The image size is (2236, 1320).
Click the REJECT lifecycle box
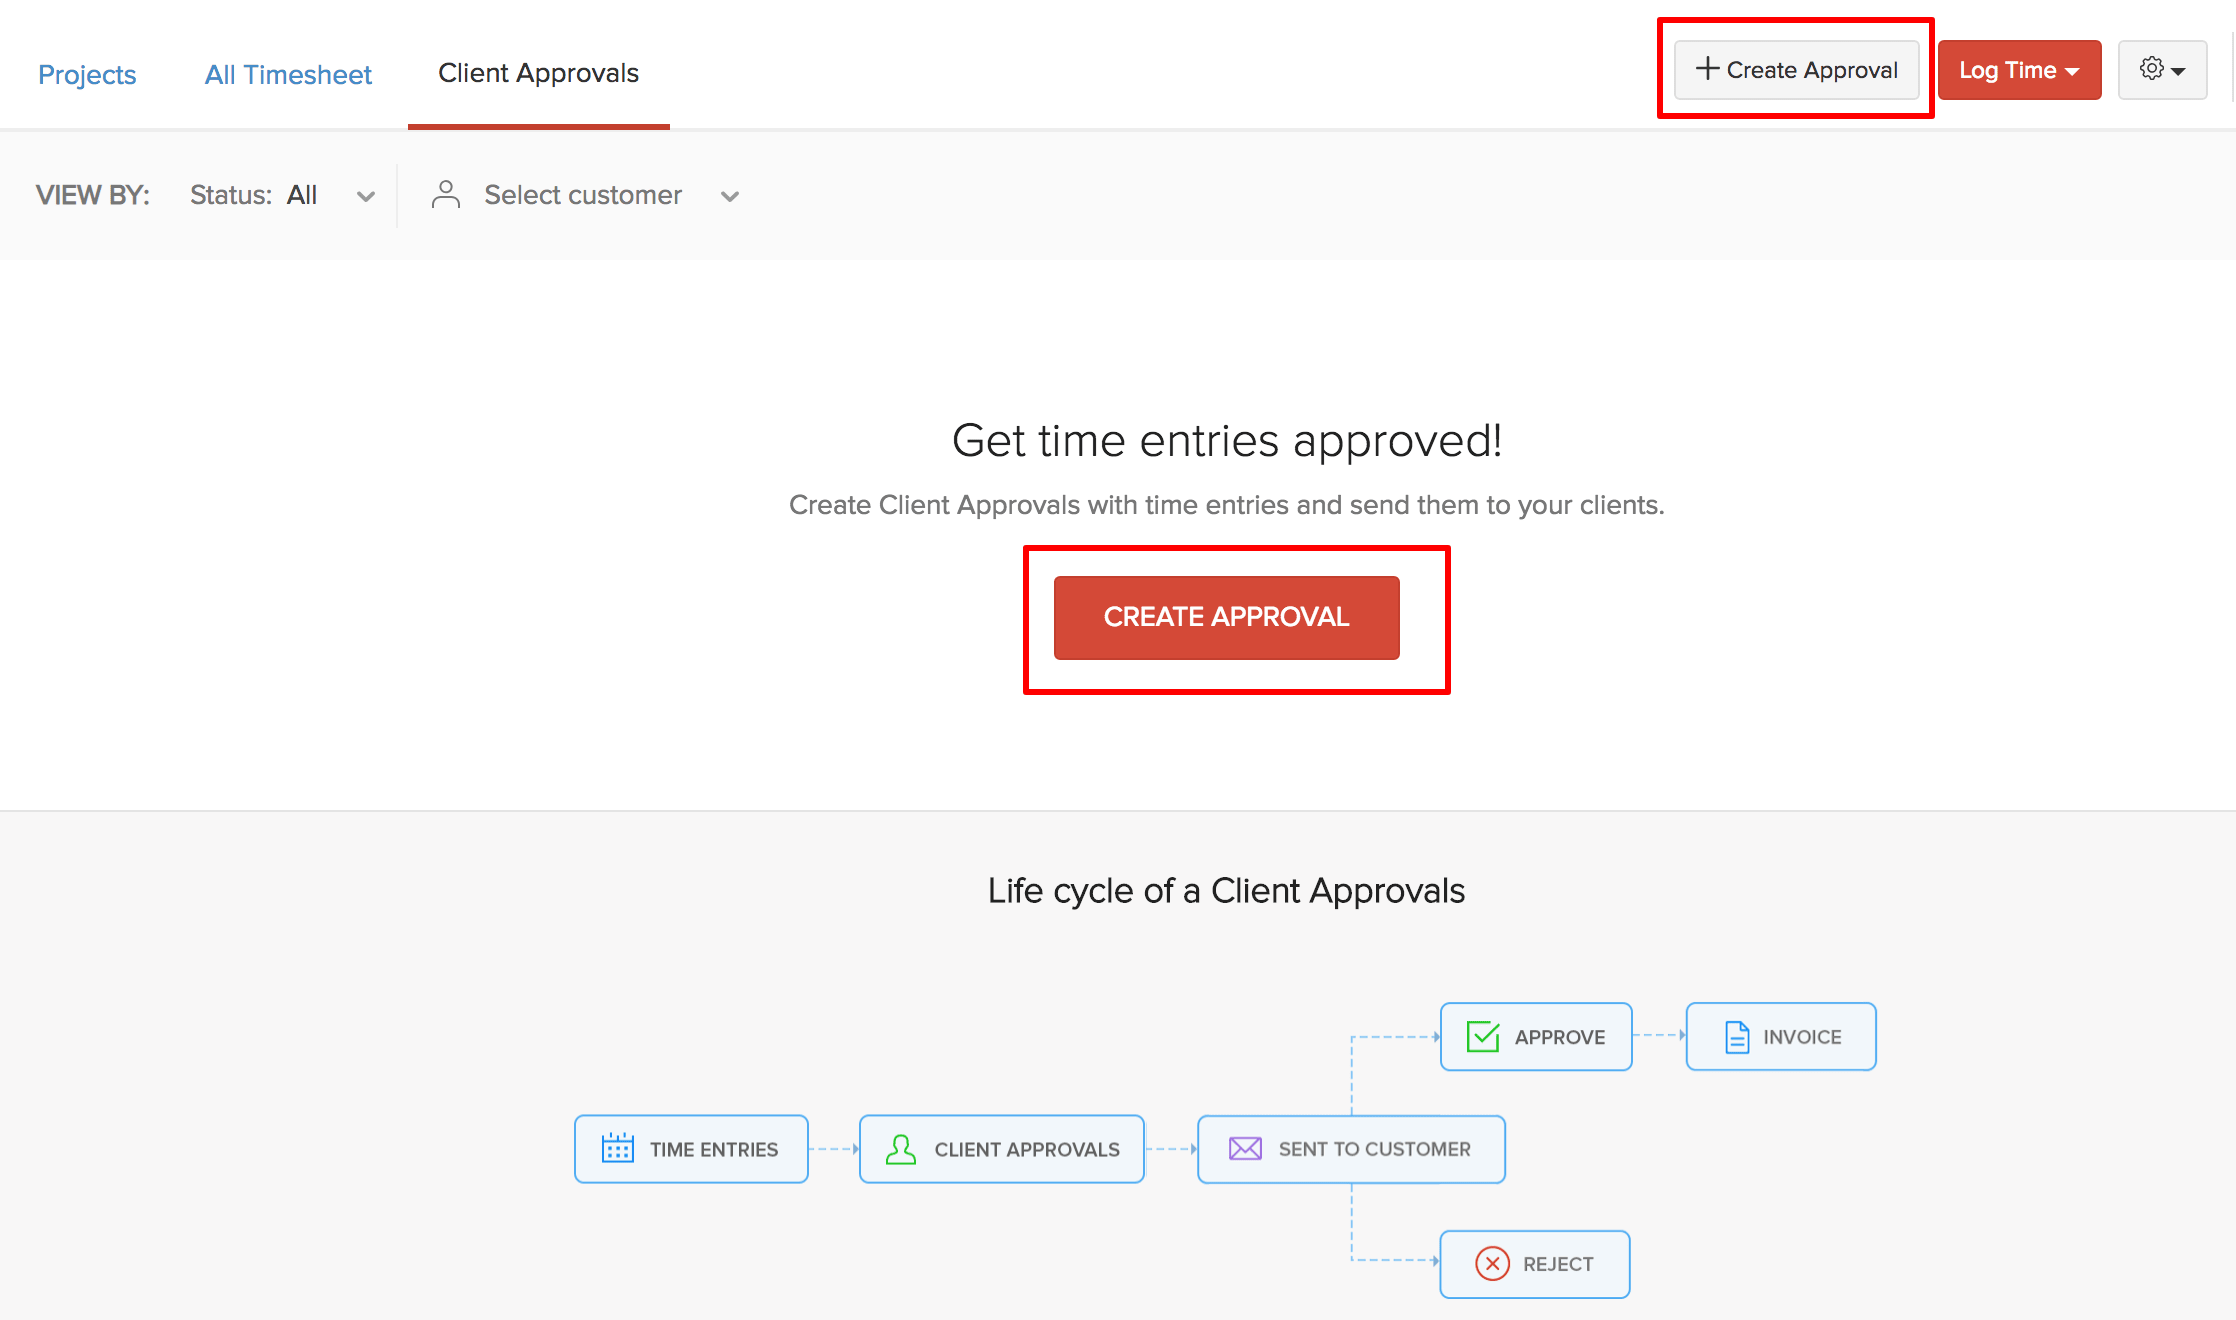click(x=1535, y=1264)
